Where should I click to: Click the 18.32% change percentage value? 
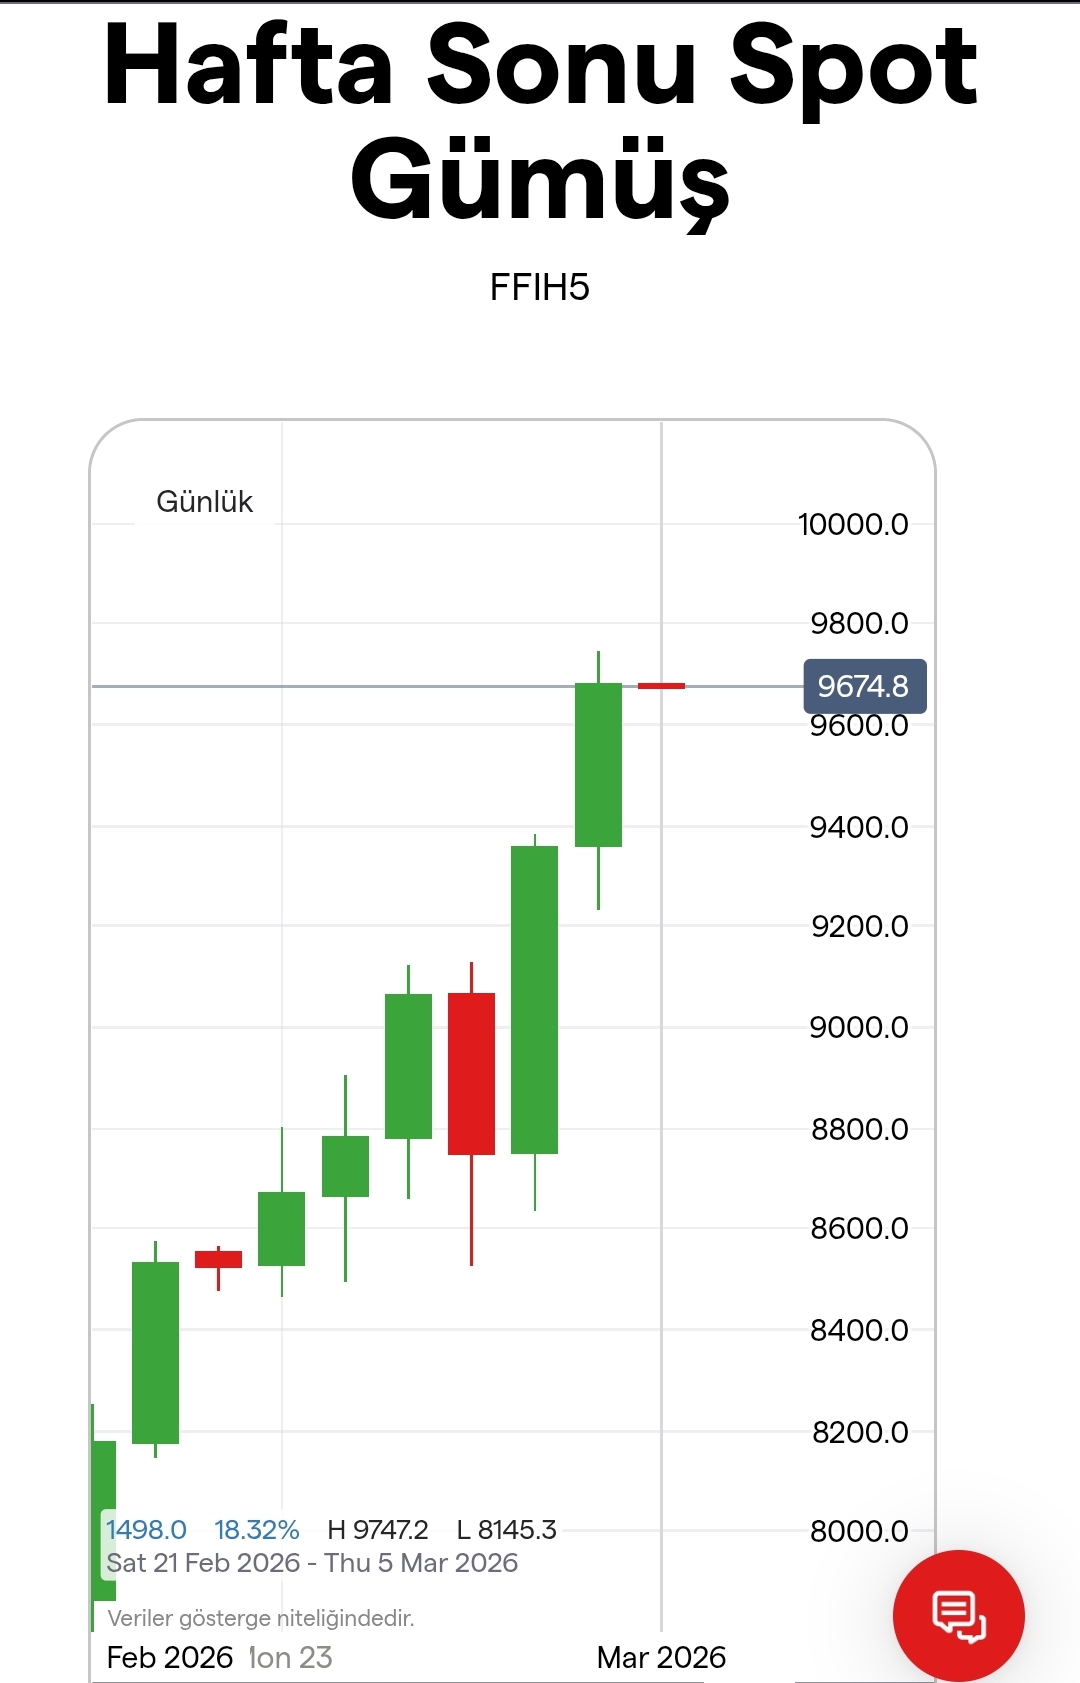(x=257, y=1530)
